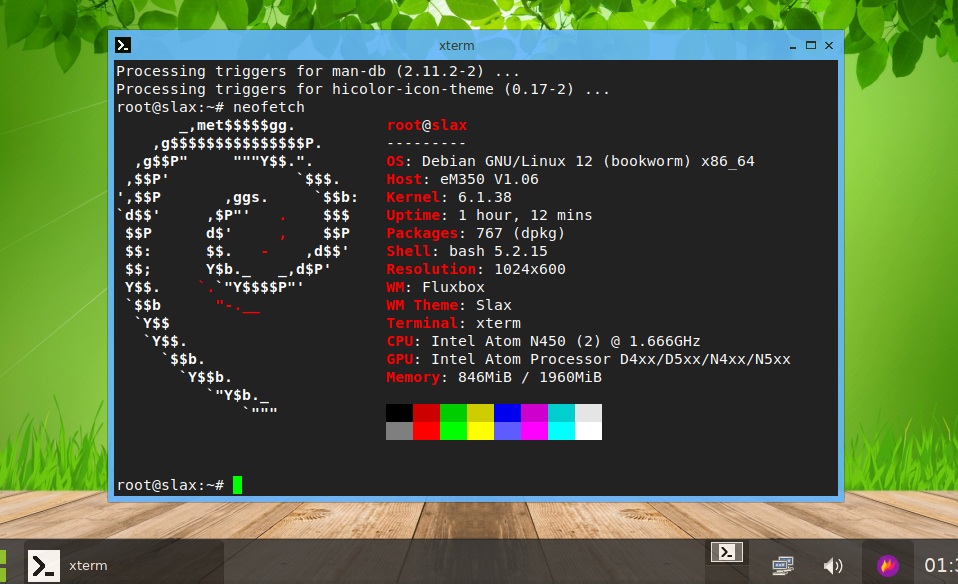The image size is (958, 584).
Task: Click the small terminal workspace pager icon
Action: tap(726, 552)
